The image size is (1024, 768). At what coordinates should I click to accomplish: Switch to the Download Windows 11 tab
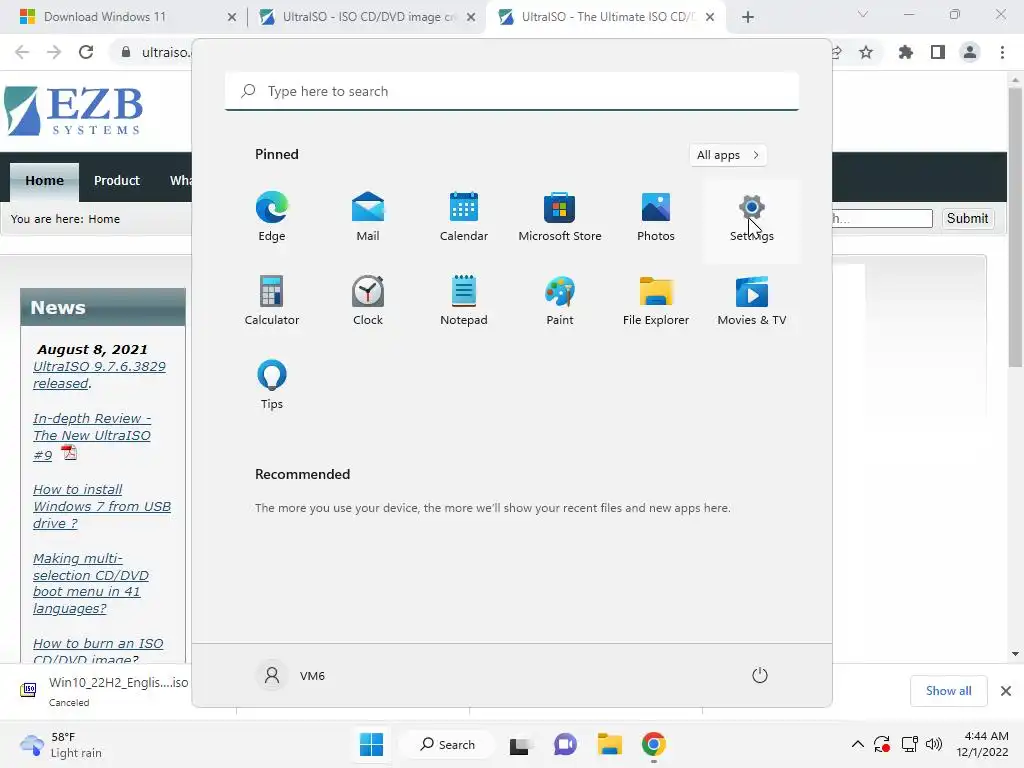pos(104,17)
